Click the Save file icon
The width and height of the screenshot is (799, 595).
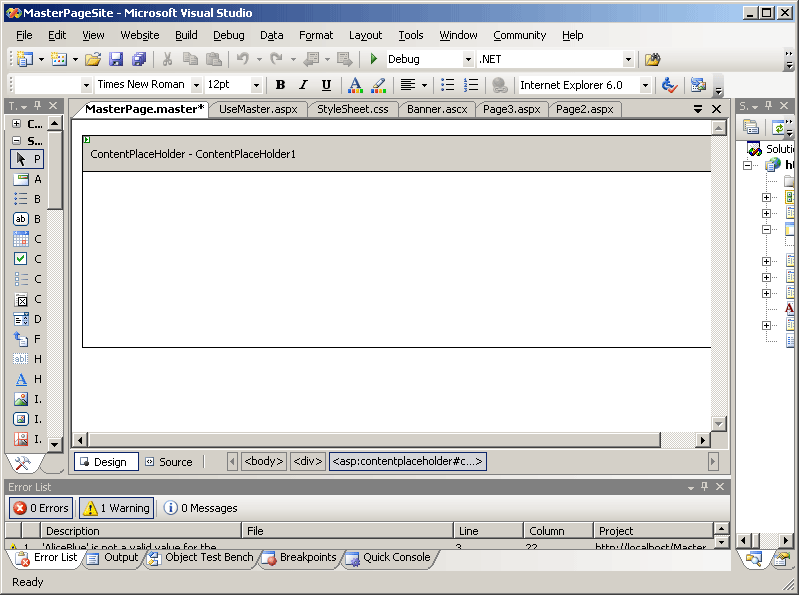pyautogui.click(x=116, y=59)
